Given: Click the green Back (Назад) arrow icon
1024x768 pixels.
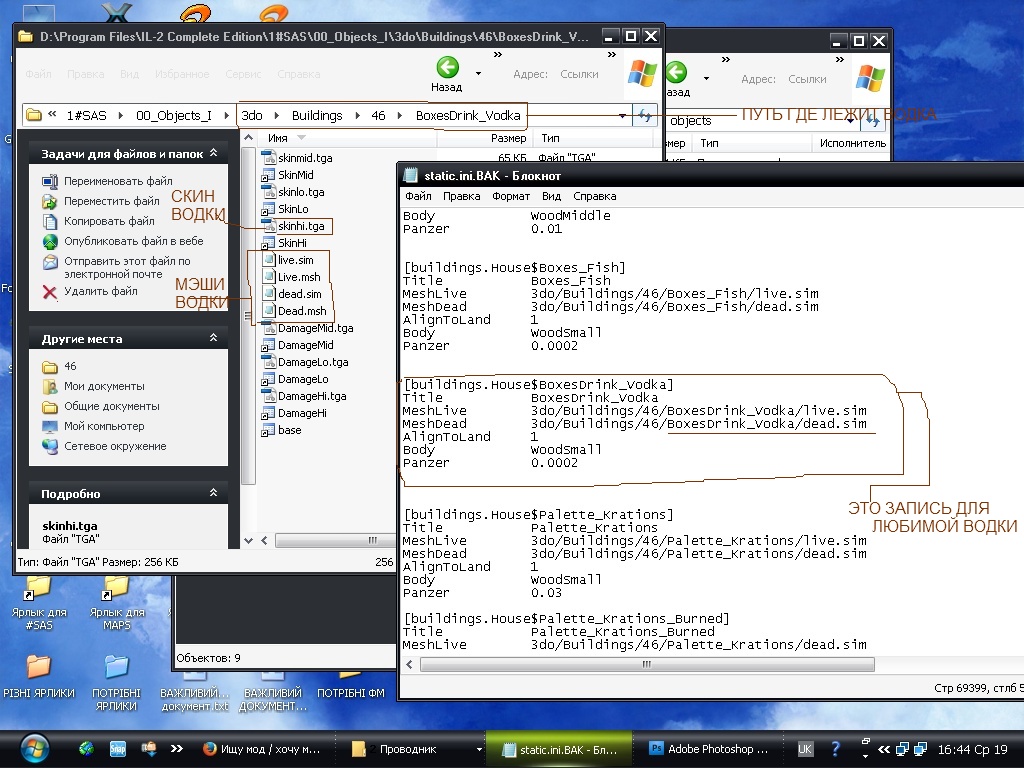Looking at the screenshot, I should 447,67.
